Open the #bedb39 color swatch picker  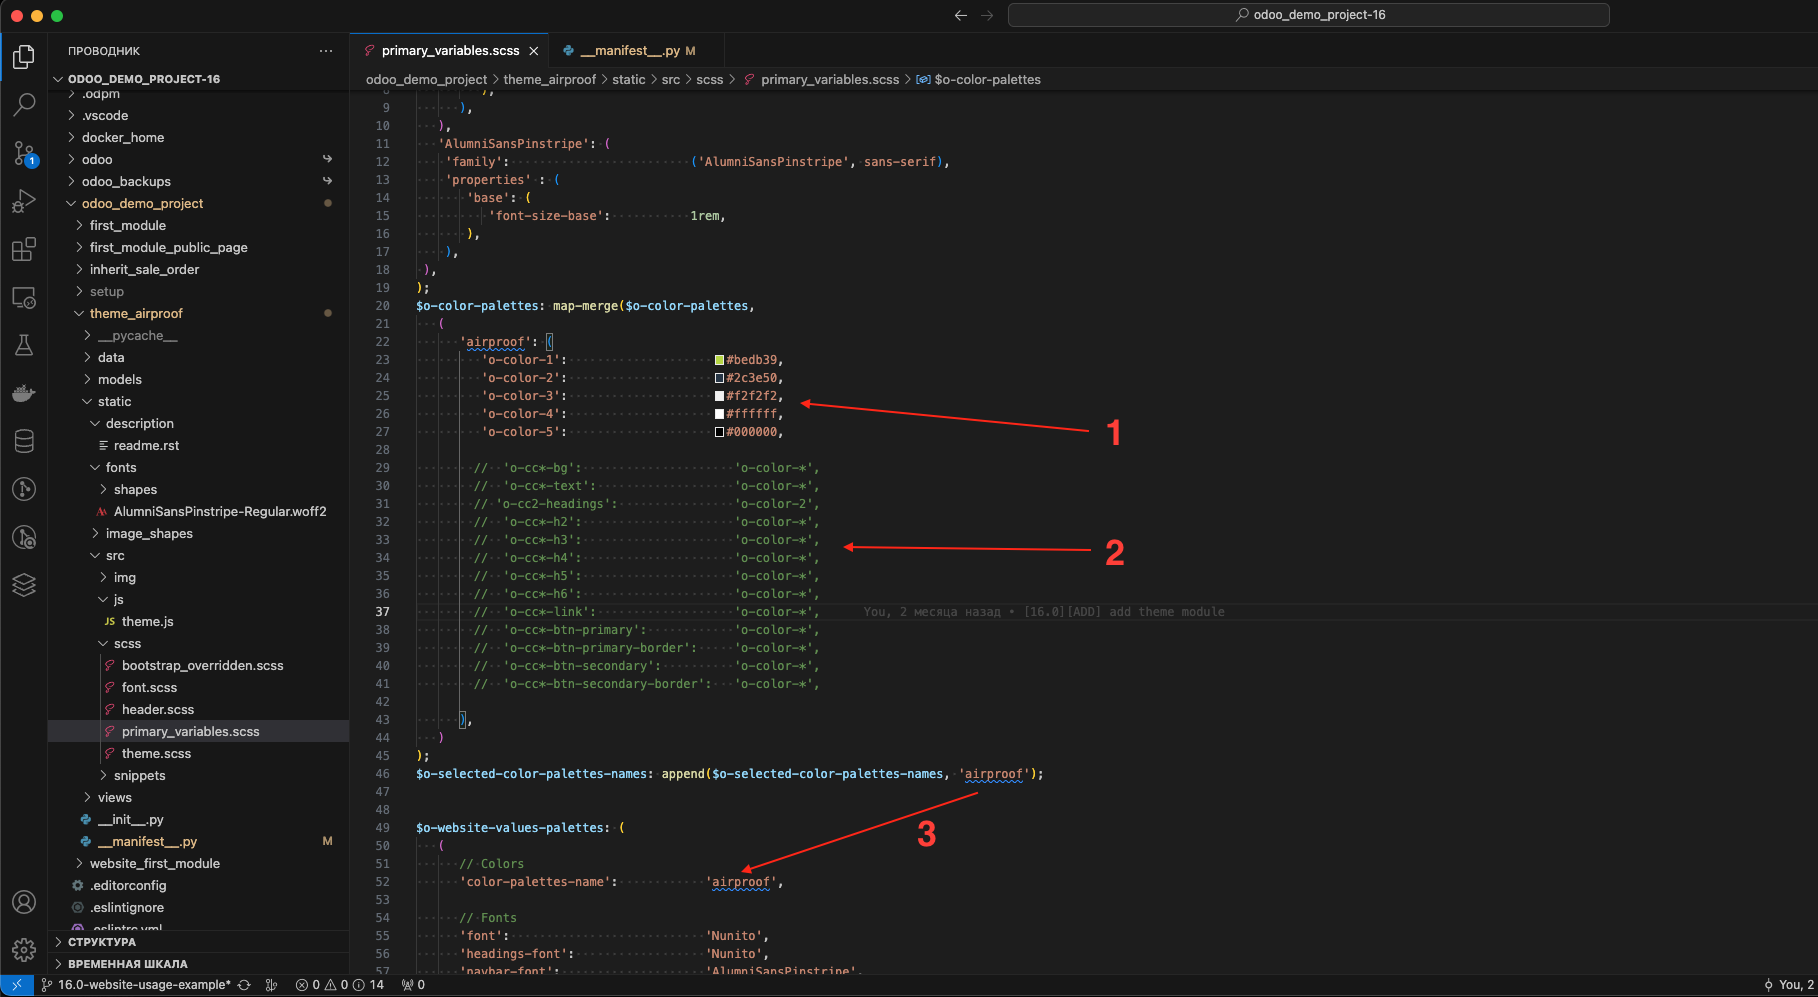pyautogui.click(x=719, y=360)
